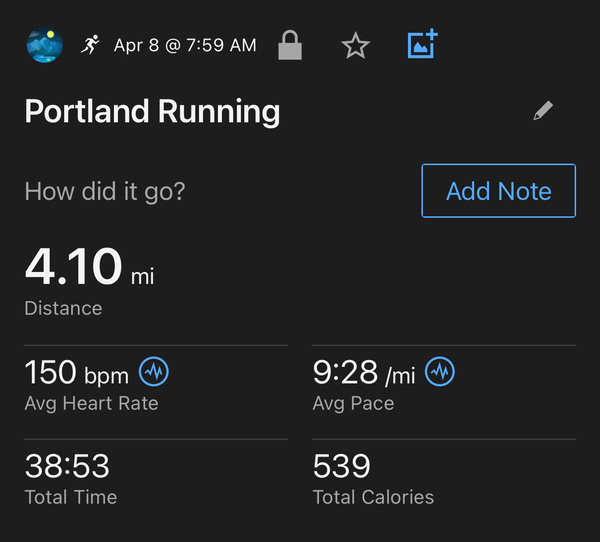Select the 38:53 total time value
The height and width of the screenshot is (542, 600).
click(x=67, y=466)
